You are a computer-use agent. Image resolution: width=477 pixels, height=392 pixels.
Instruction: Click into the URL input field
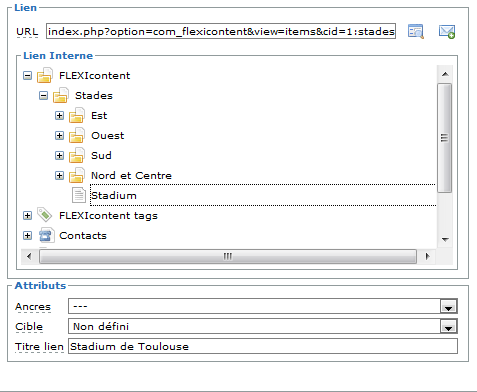(221, 31)
